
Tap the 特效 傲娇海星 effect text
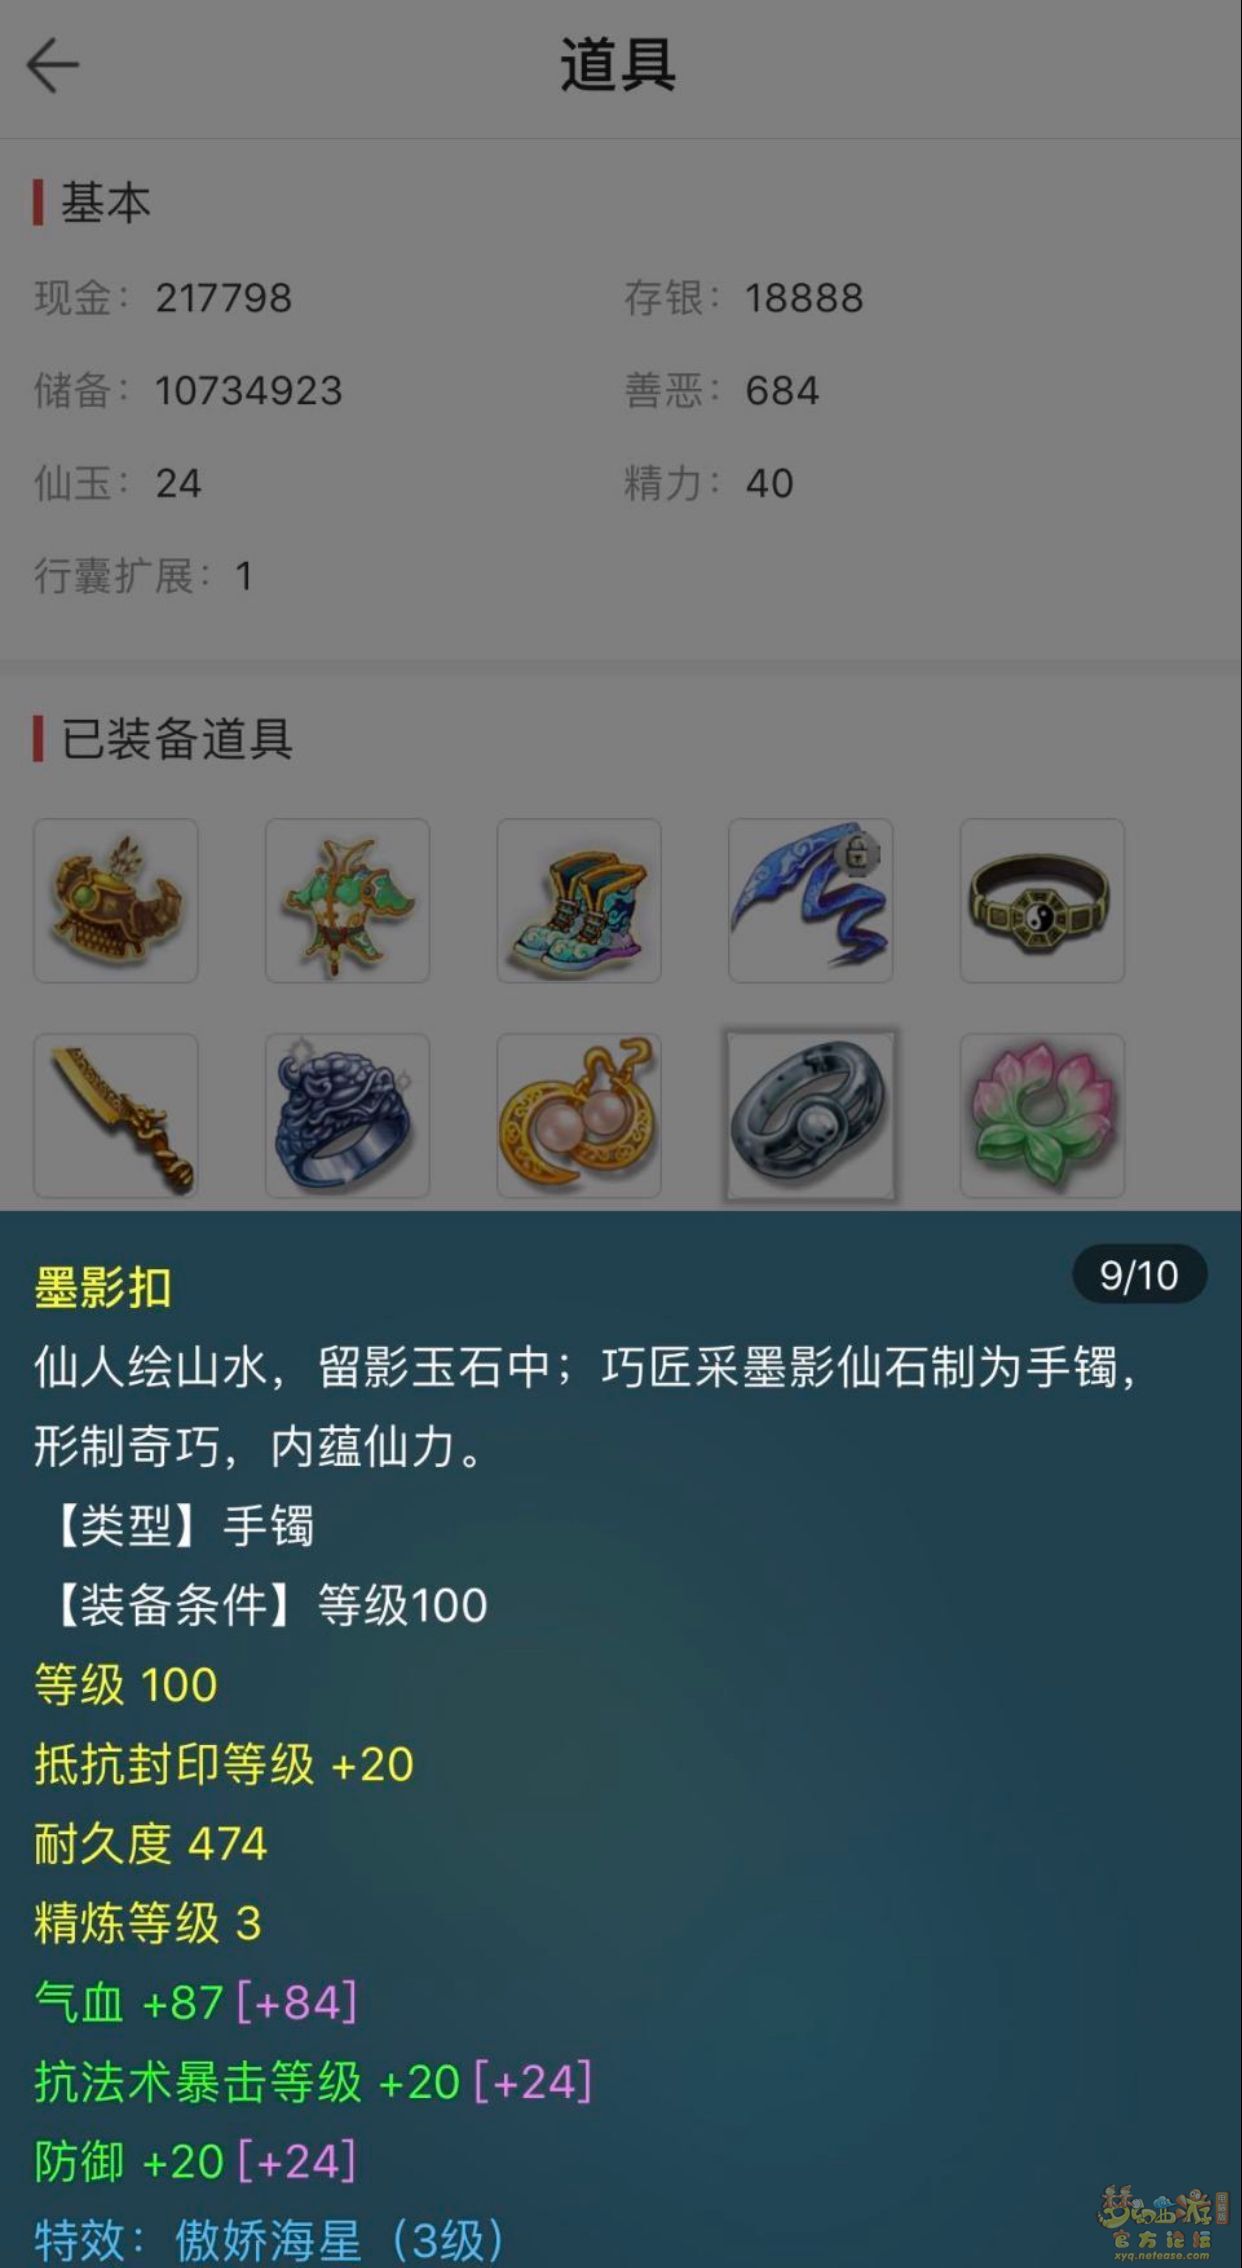tap(268, 2238)
